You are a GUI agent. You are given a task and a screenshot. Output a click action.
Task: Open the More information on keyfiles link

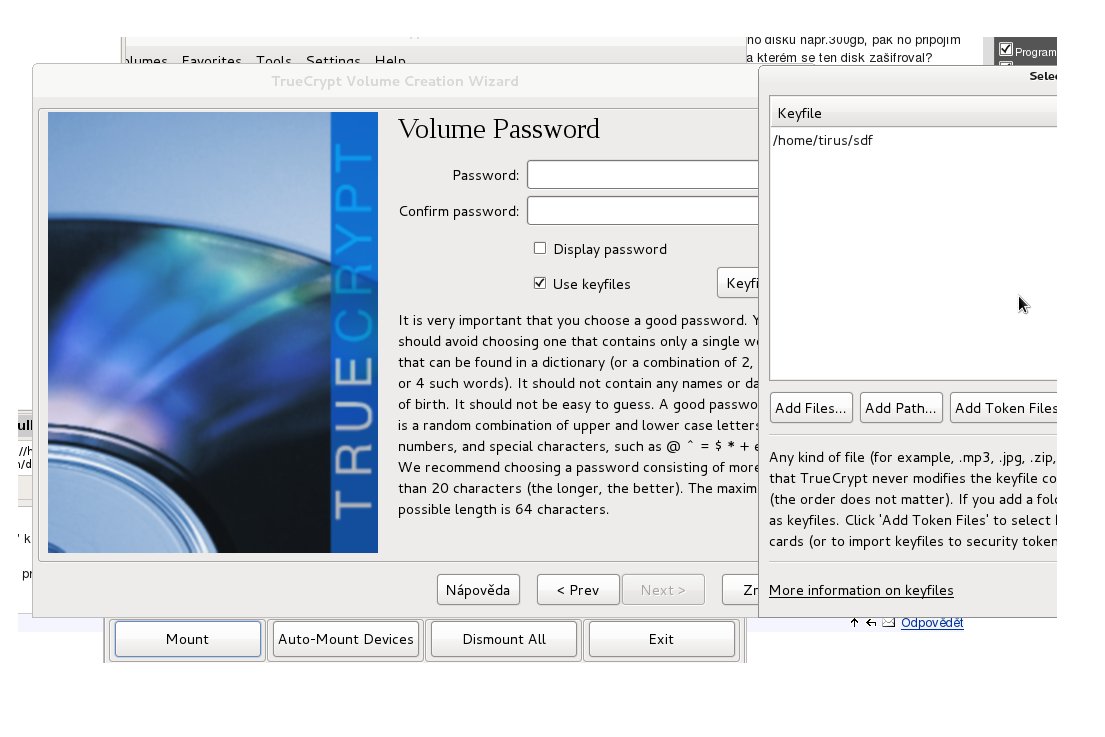(x=861, y=590)
